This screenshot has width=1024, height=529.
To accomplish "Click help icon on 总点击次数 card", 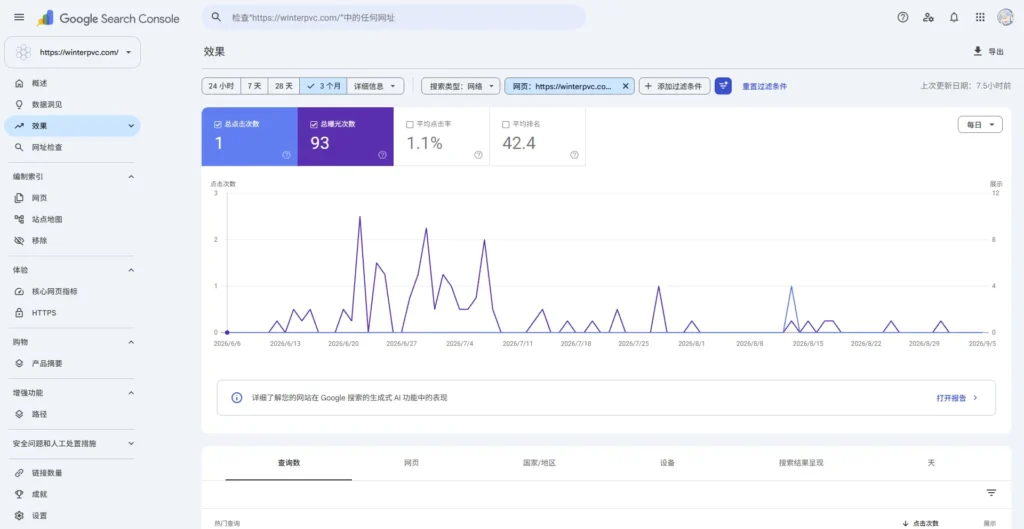I will pyautogui.click(x=286, y=155).
